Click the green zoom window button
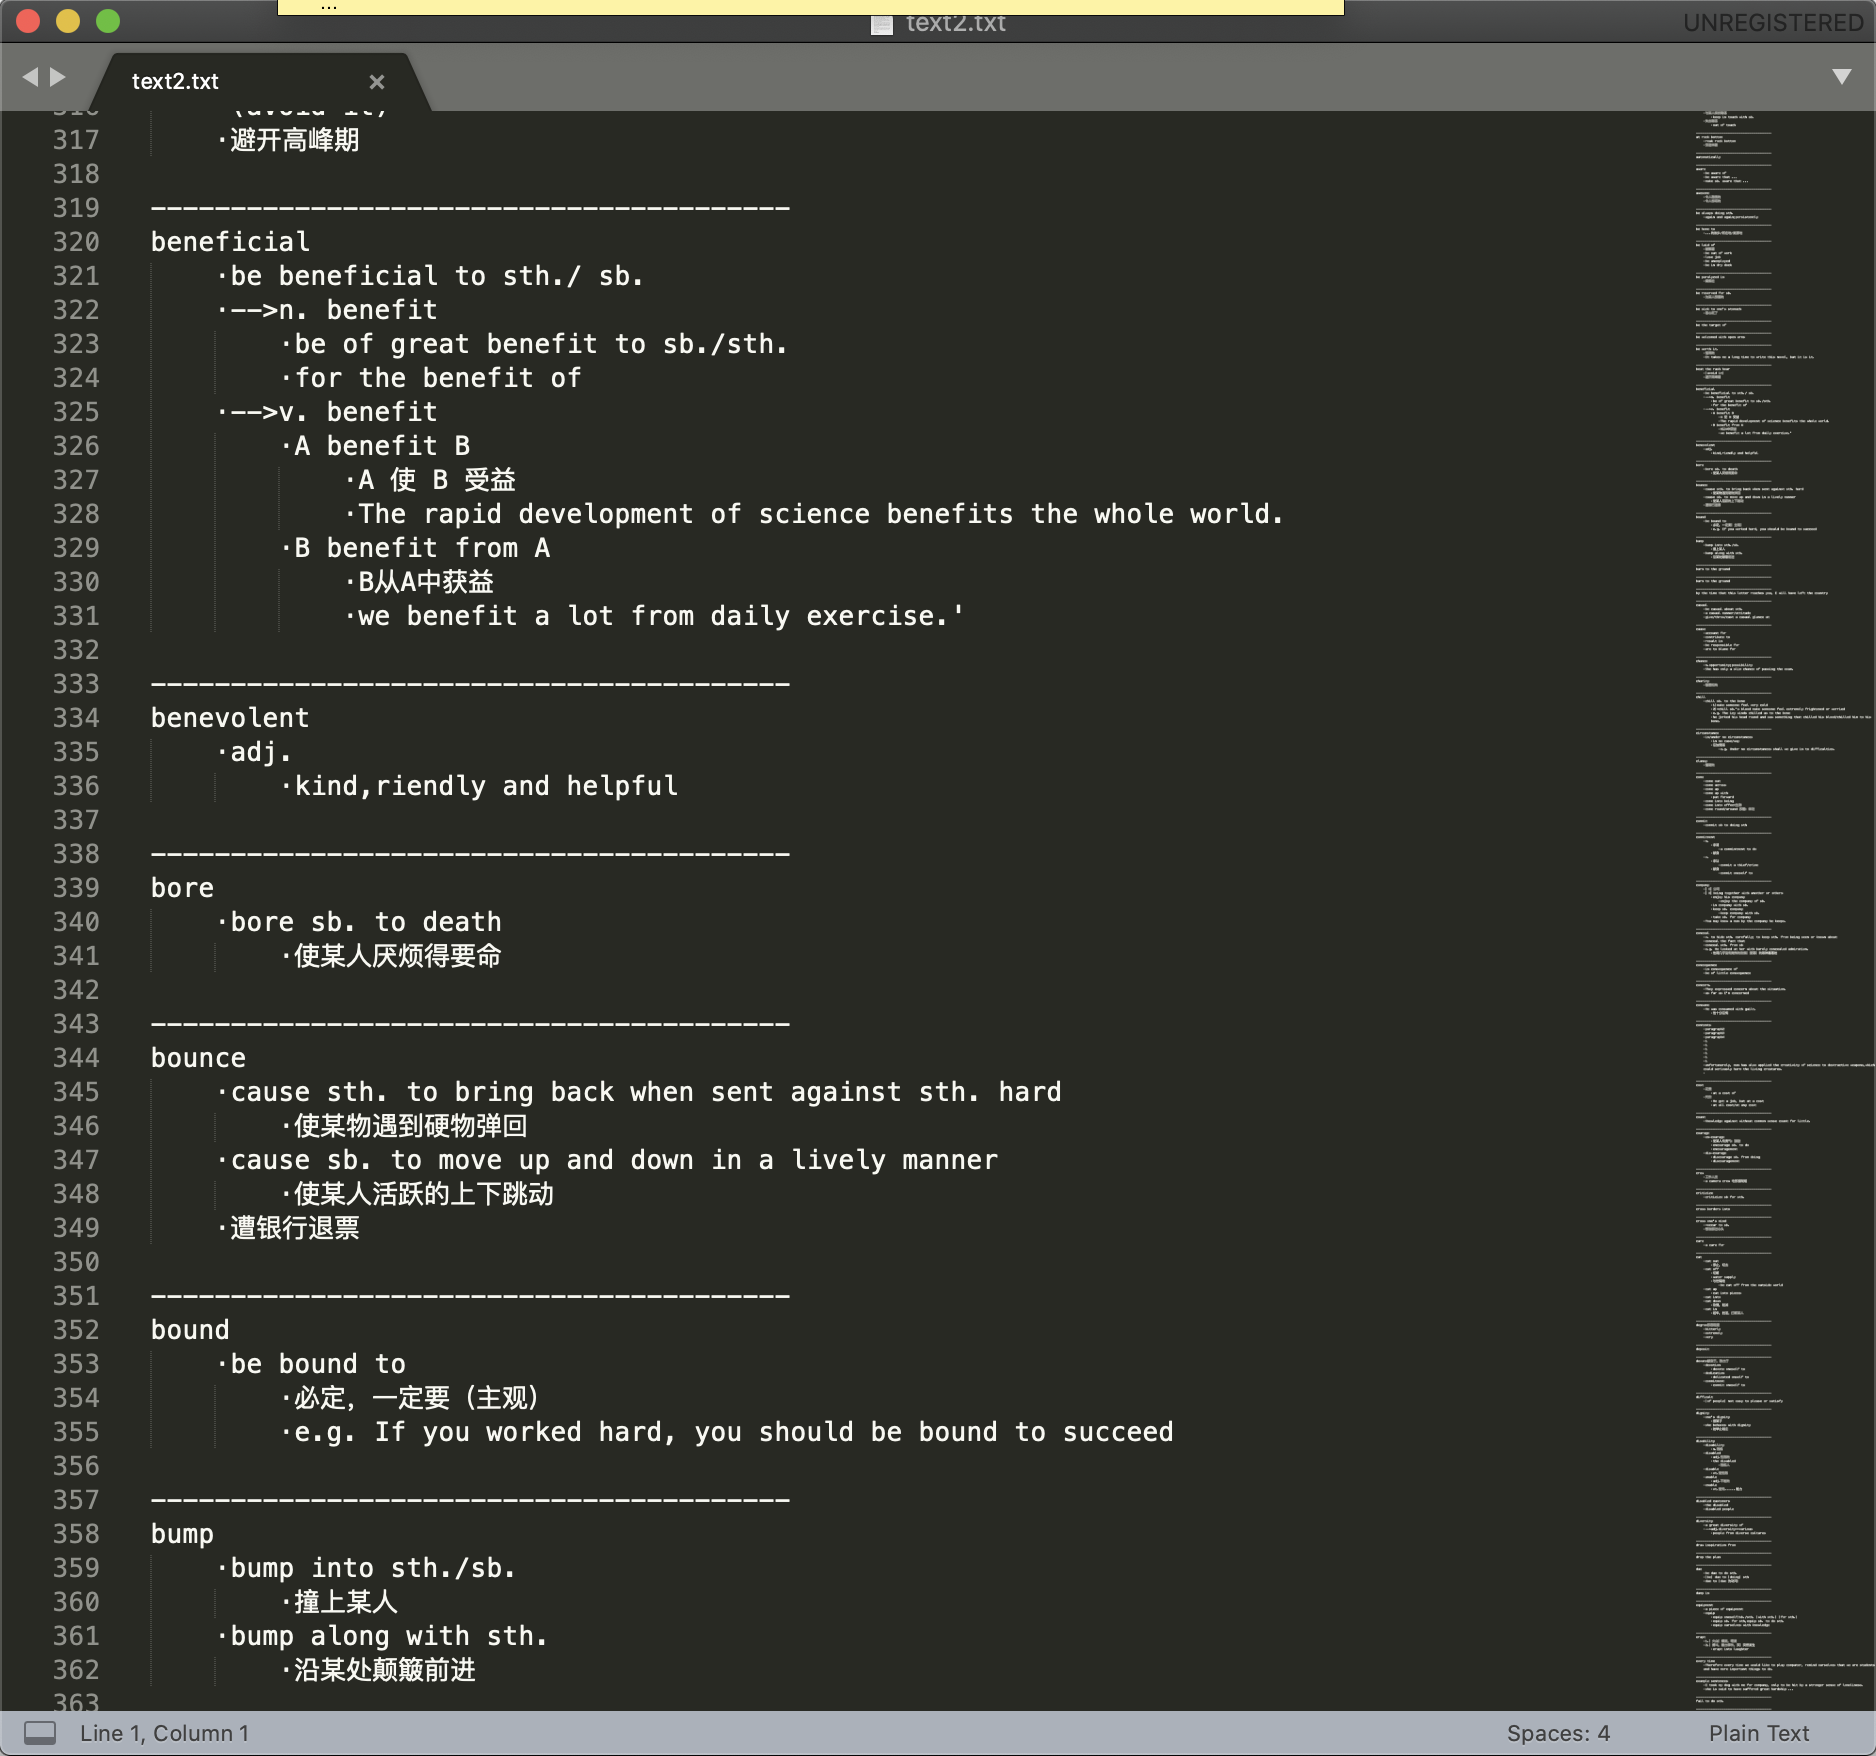 pos(108,20)
